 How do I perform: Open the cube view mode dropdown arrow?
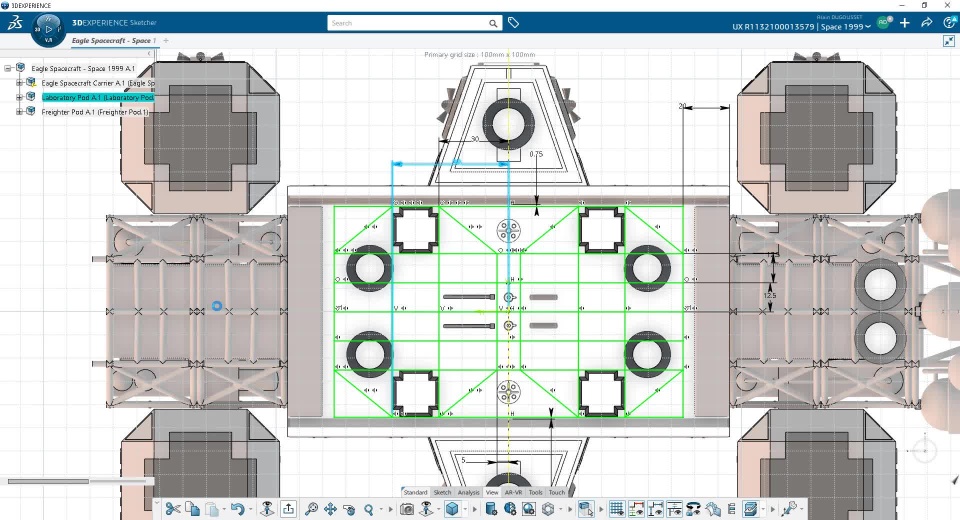[465, 510]
